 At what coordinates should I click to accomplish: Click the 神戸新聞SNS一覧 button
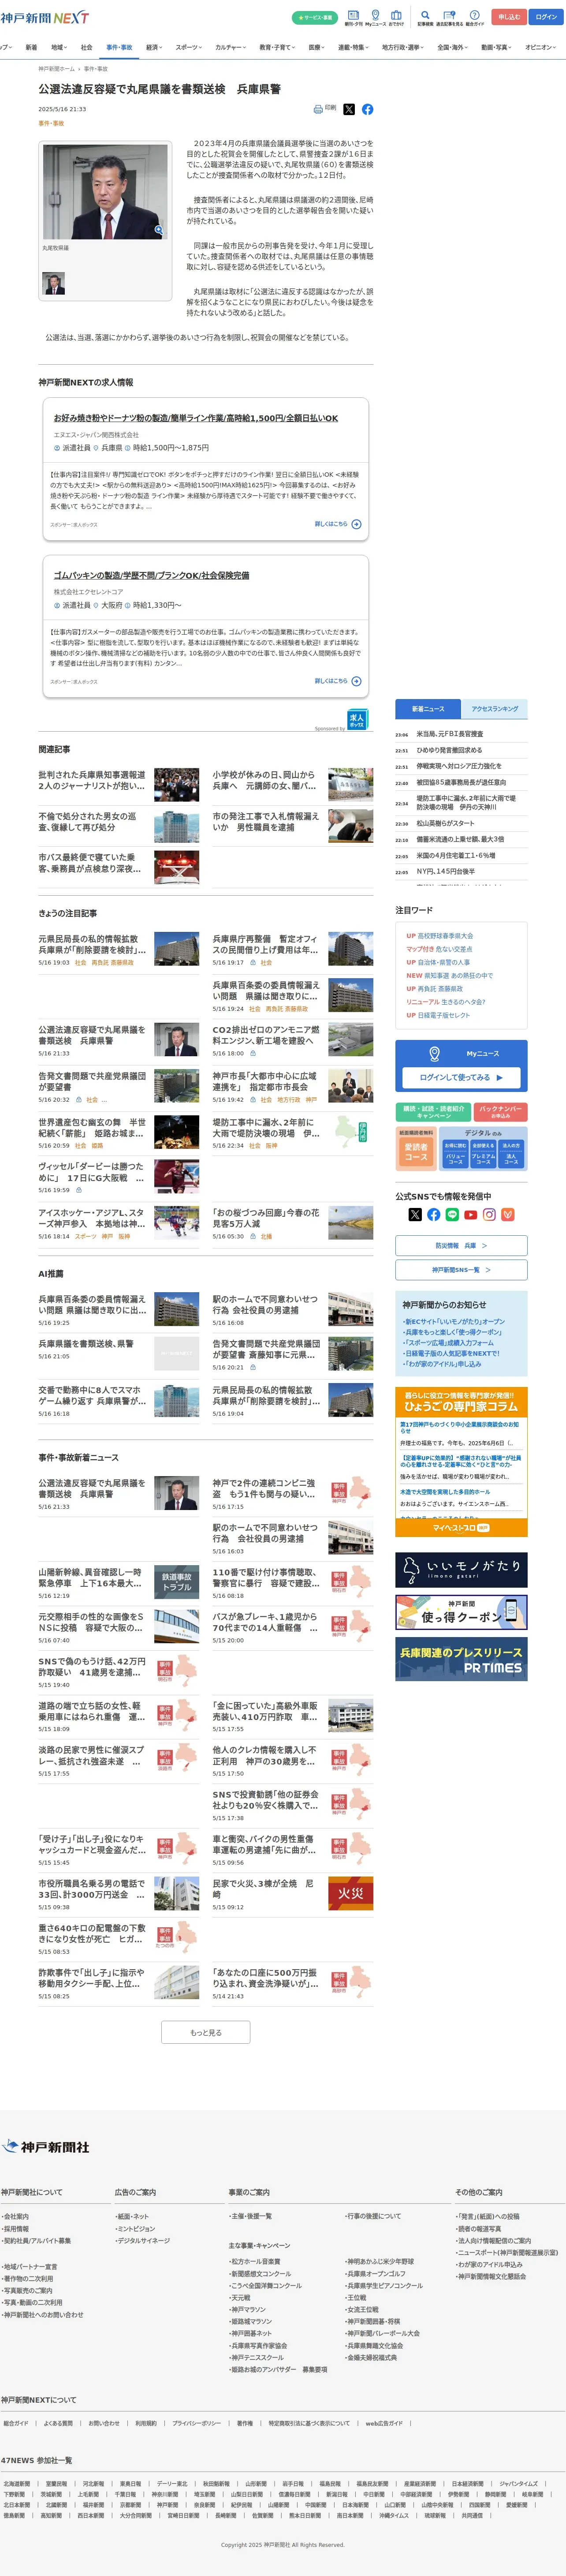[461, 1270]
